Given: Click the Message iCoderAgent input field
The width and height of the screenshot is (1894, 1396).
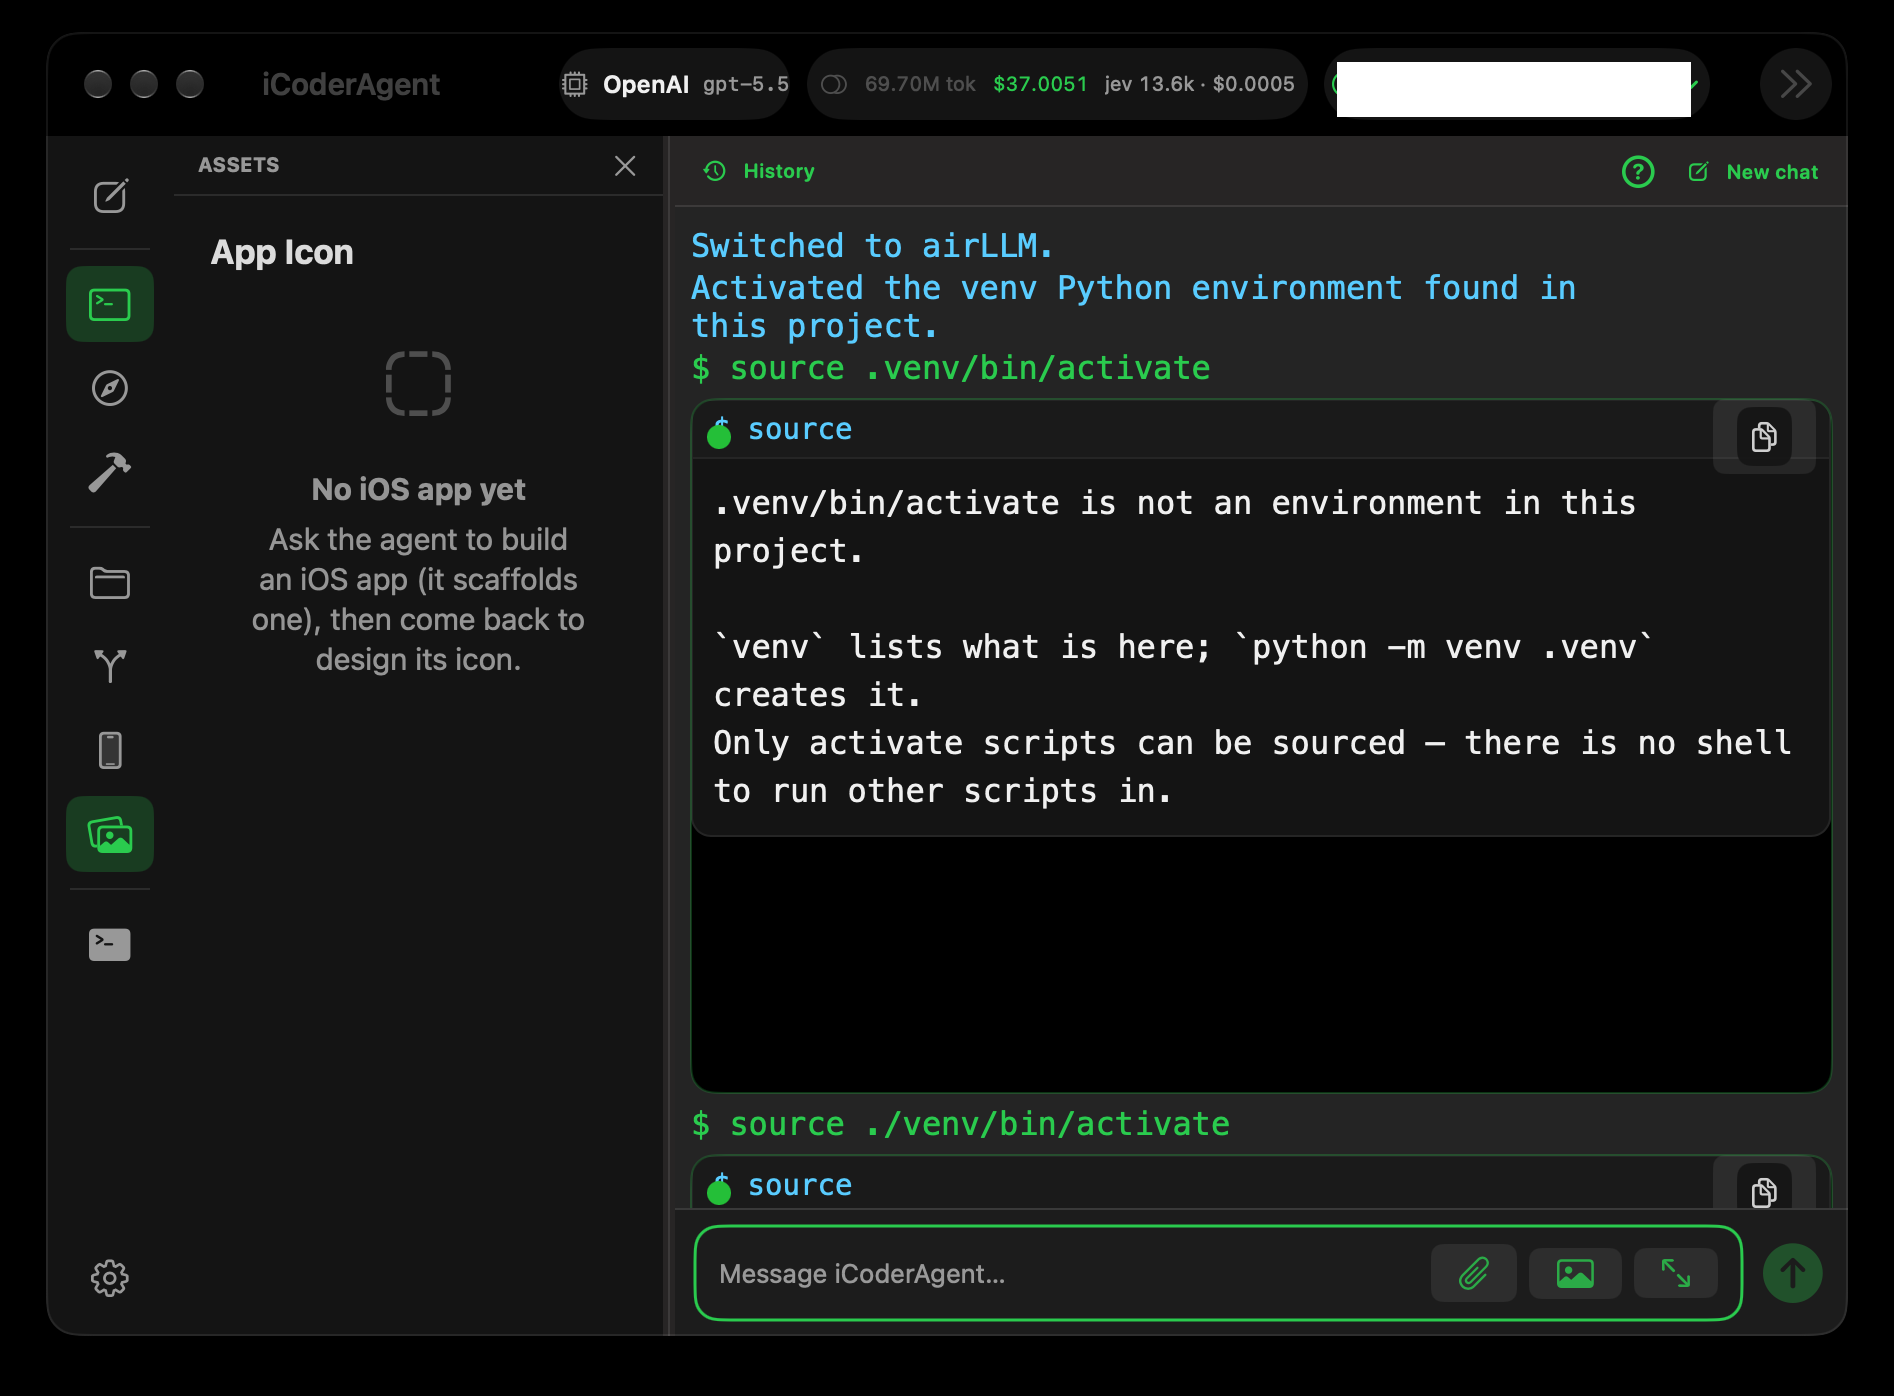Looking at the screenshot, I should click(x=1060, y=1274).
